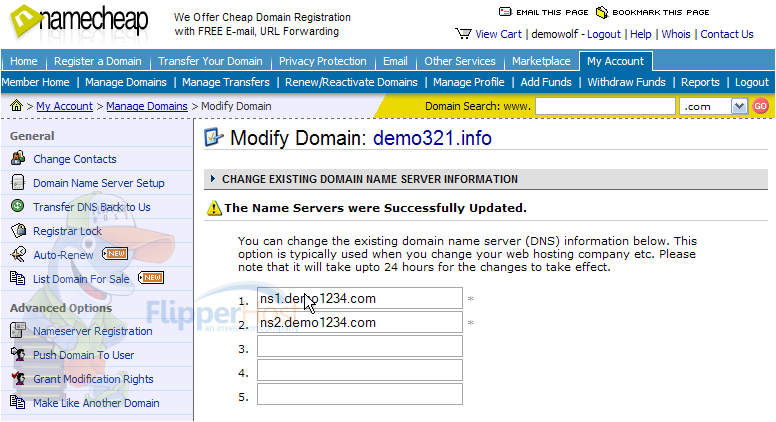This screenshot has height=422, width=776.
Task: Open Withdraw Funds submenu item
Action: (626, 82)
